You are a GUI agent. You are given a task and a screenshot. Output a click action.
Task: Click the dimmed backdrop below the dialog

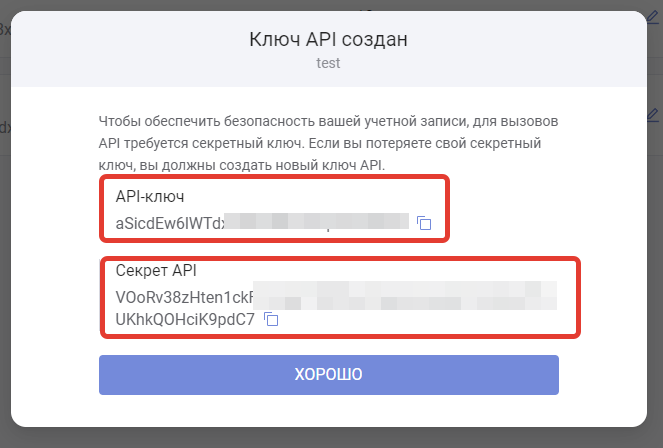(330, 438)
